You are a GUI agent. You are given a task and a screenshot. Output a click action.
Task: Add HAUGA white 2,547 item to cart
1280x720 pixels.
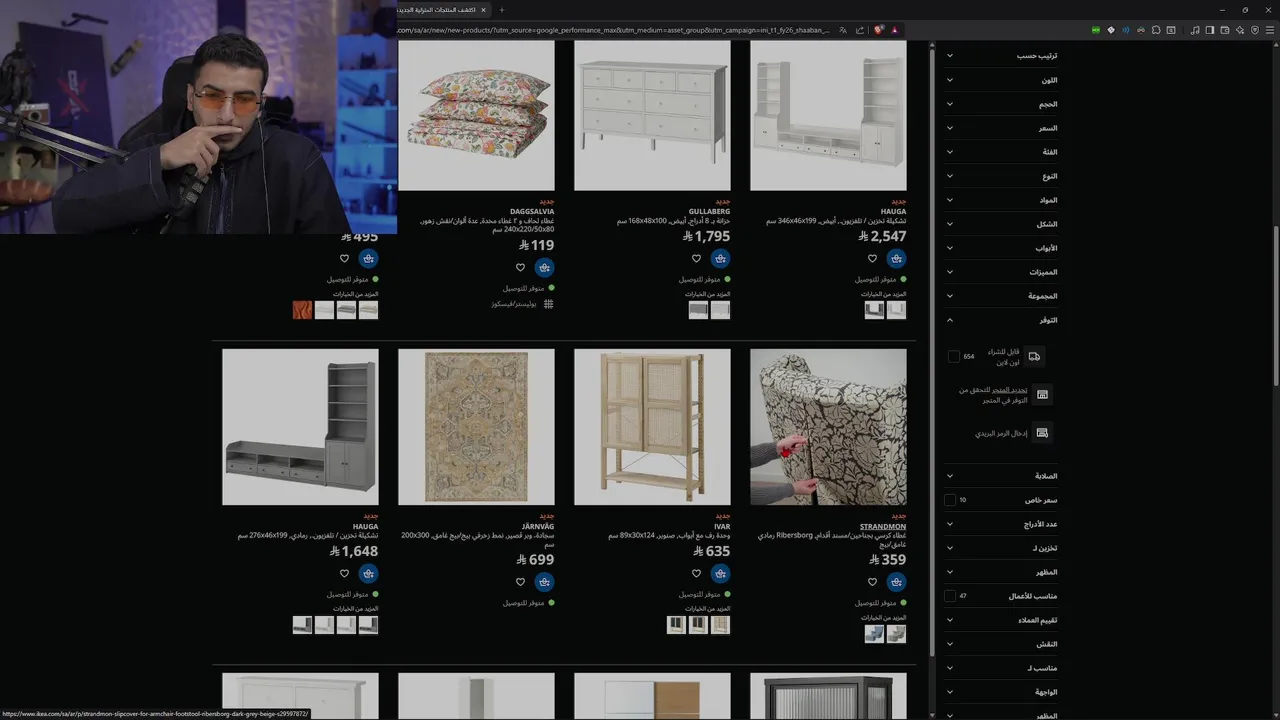896,258
